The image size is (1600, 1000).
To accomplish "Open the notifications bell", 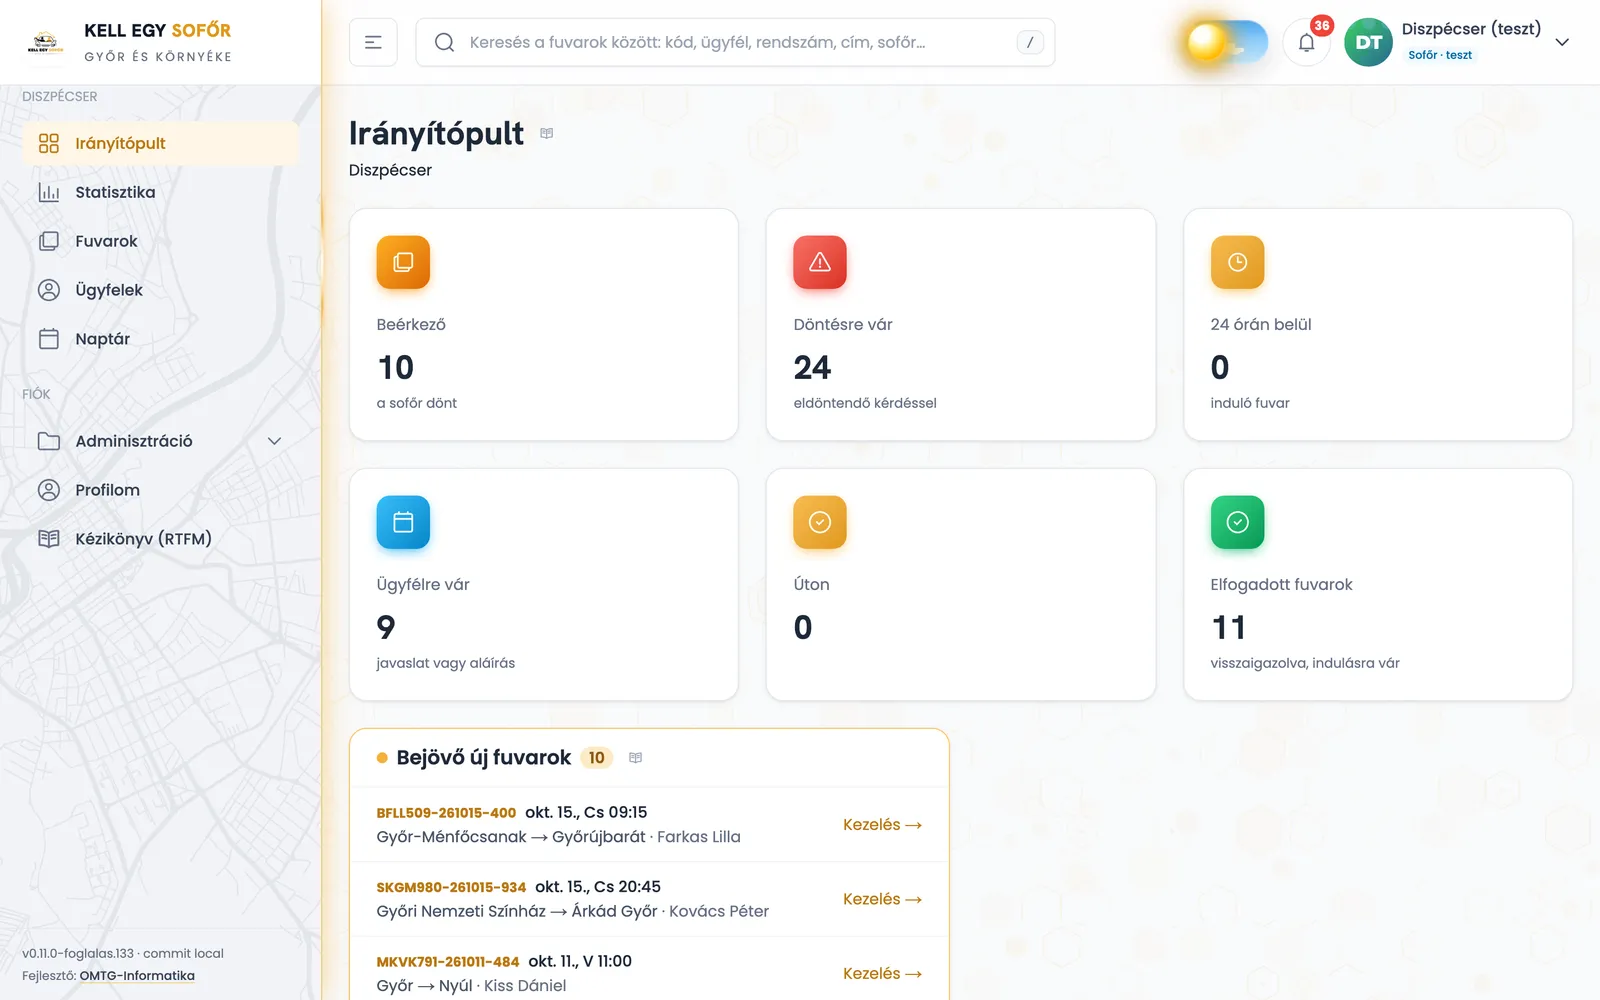I will [x=1306, y=42].
